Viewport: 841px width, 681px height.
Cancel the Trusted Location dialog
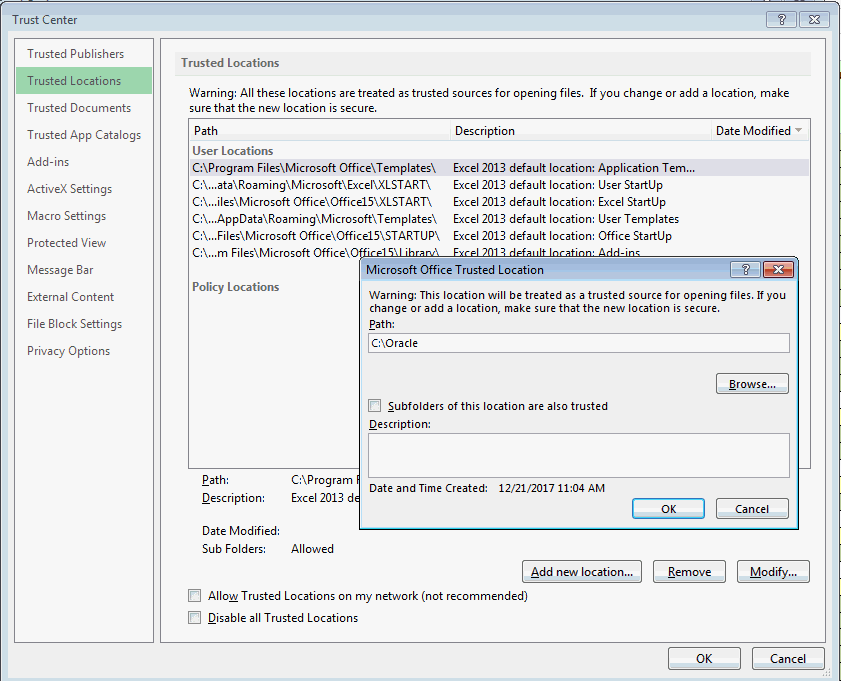coord(752,509)
